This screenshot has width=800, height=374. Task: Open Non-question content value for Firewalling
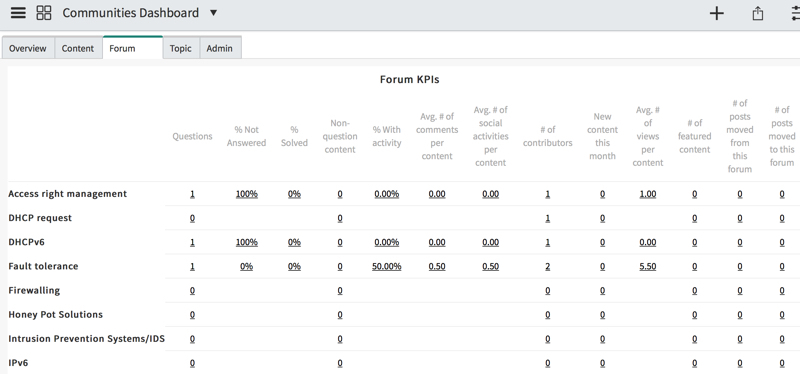point(340,290)
